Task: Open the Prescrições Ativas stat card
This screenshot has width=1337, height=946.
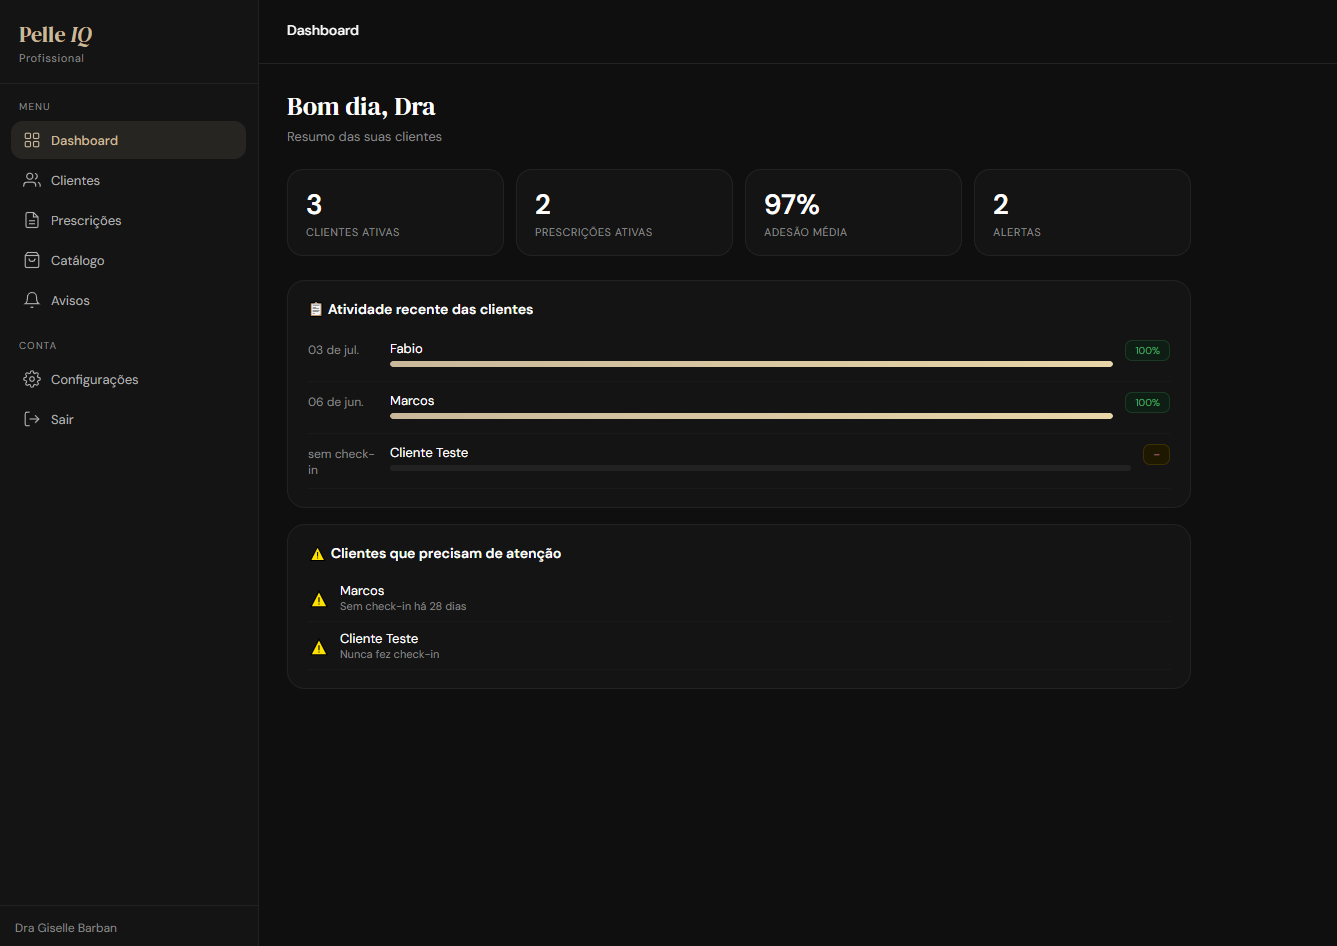Action: (624, 212)
